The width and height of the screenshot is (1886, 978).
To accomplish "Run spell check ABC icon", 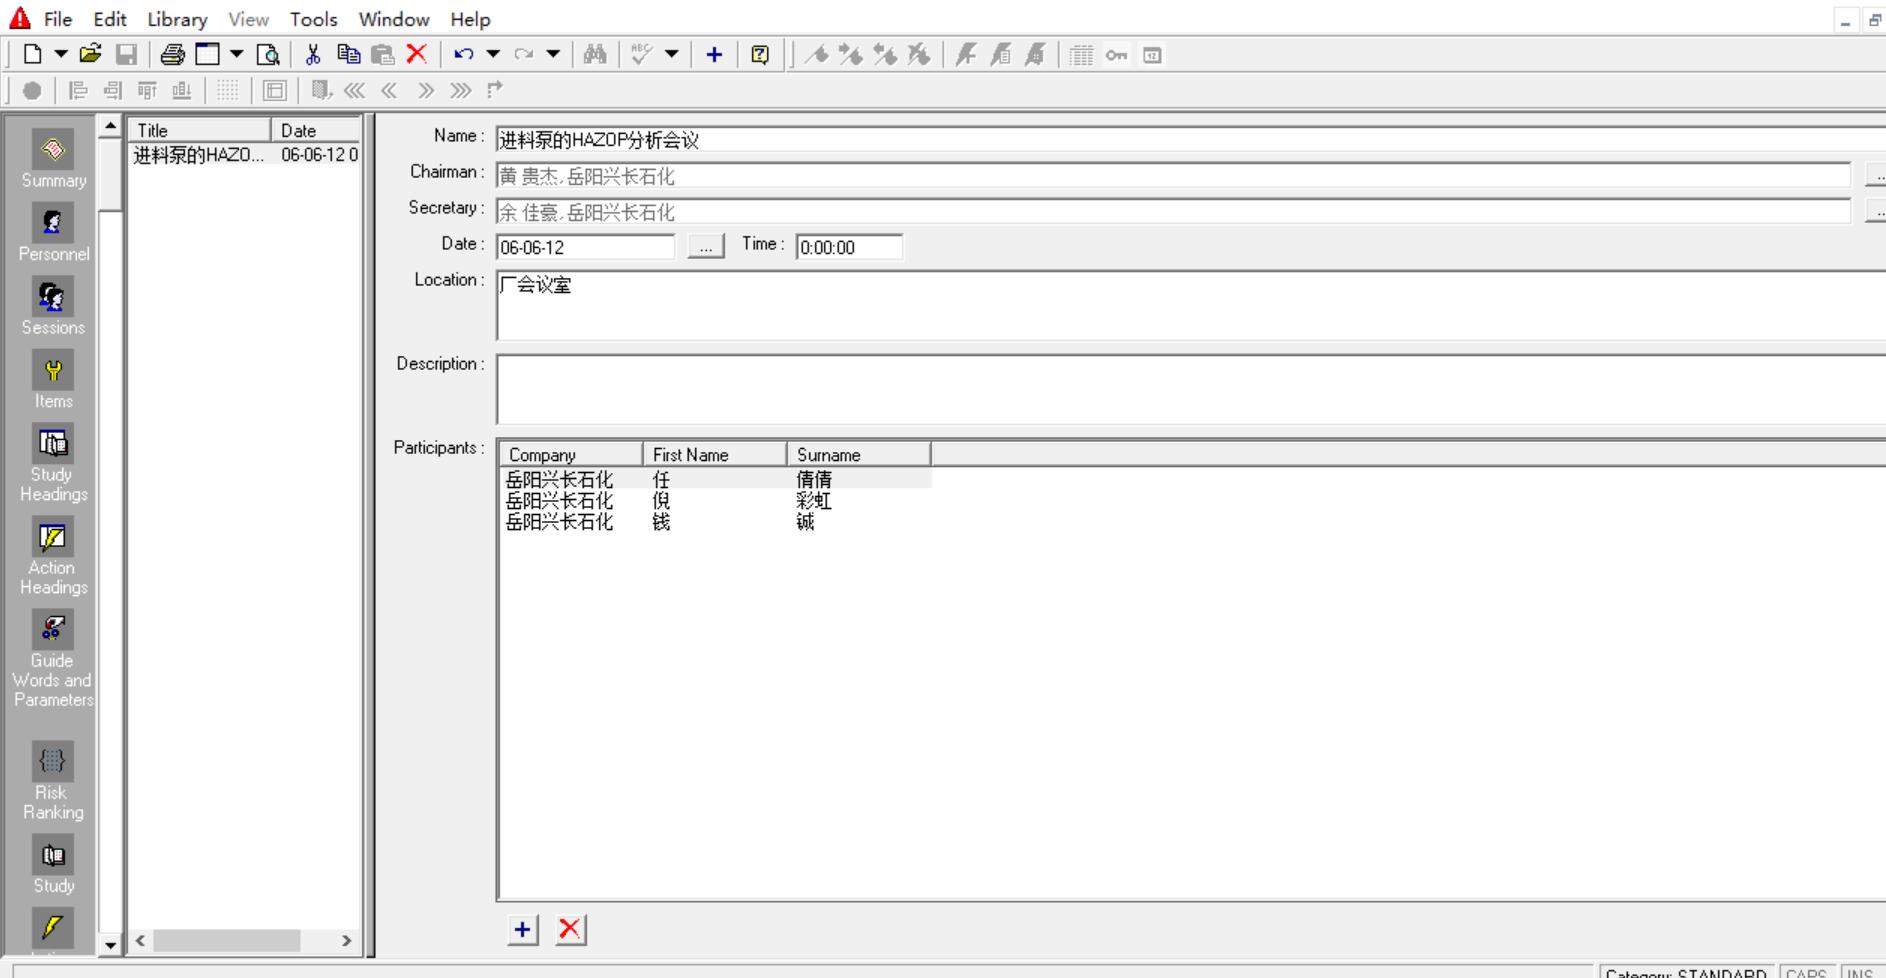I will (642, 55).
